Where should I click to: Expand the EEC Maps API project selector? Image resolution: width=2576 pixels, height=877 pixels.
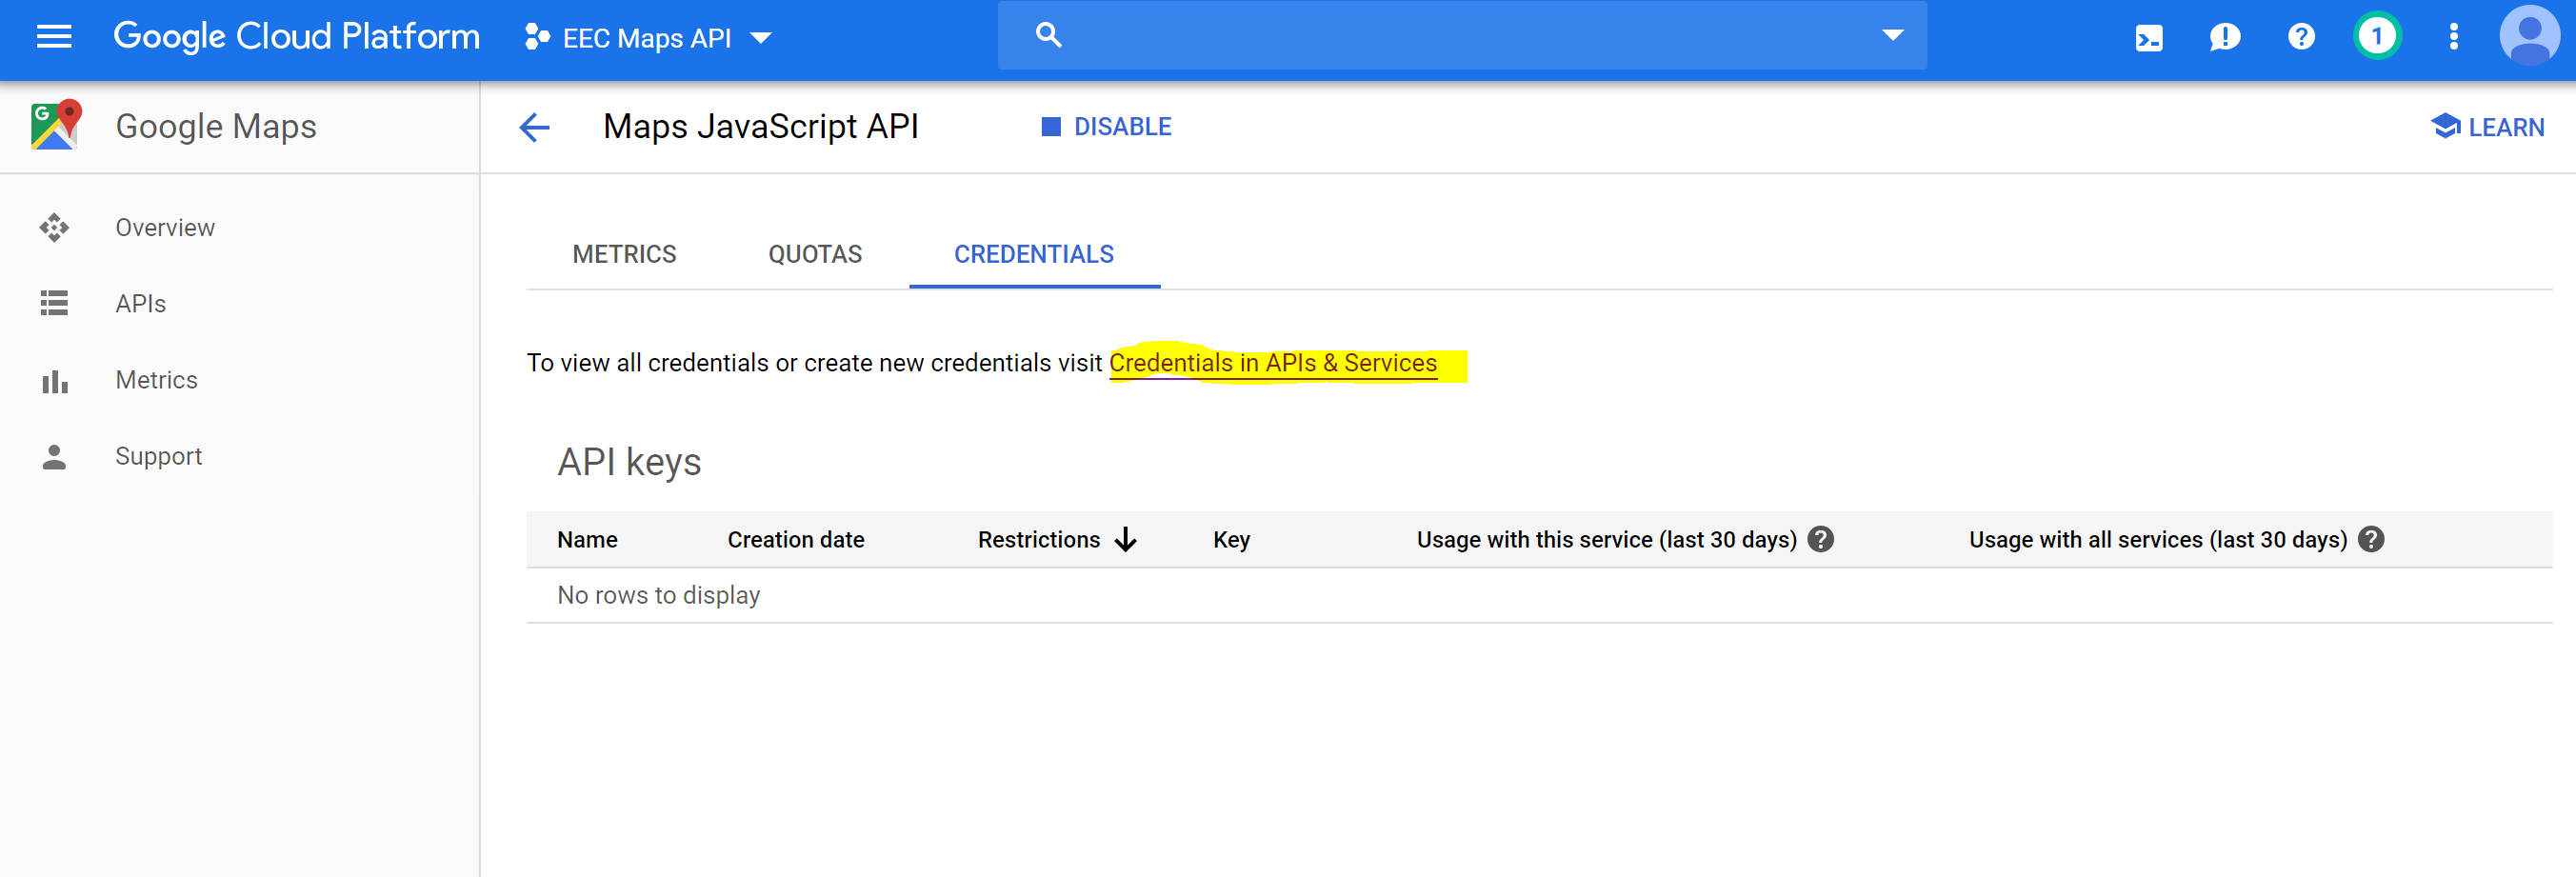[648, 38]
